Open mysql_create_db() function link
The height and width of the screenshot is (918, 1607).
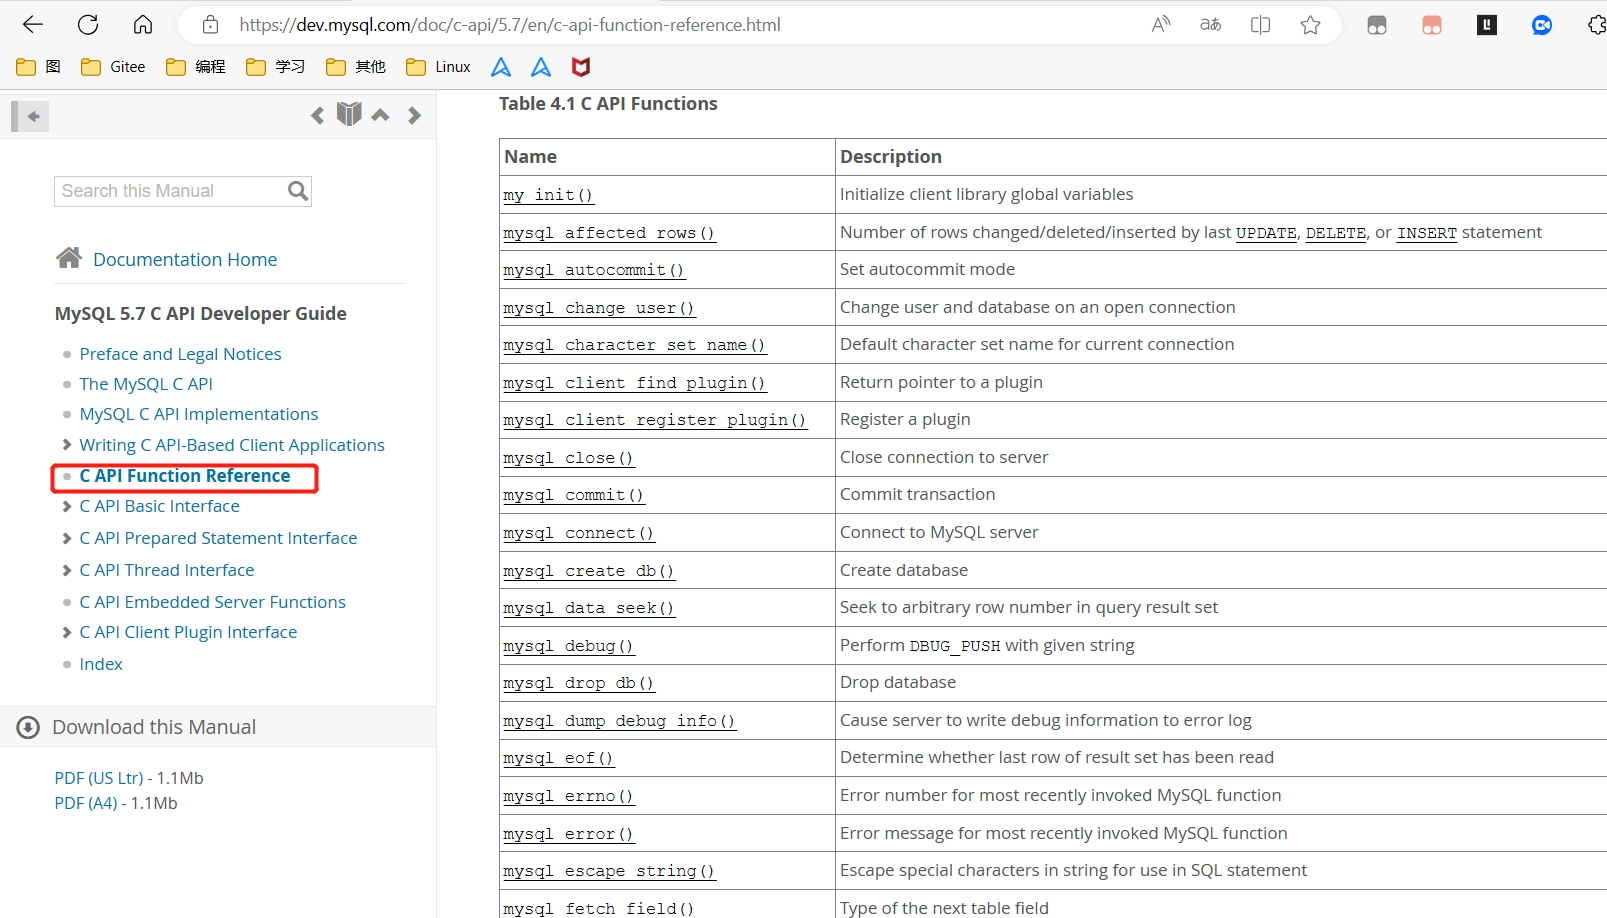pos(589,571)
